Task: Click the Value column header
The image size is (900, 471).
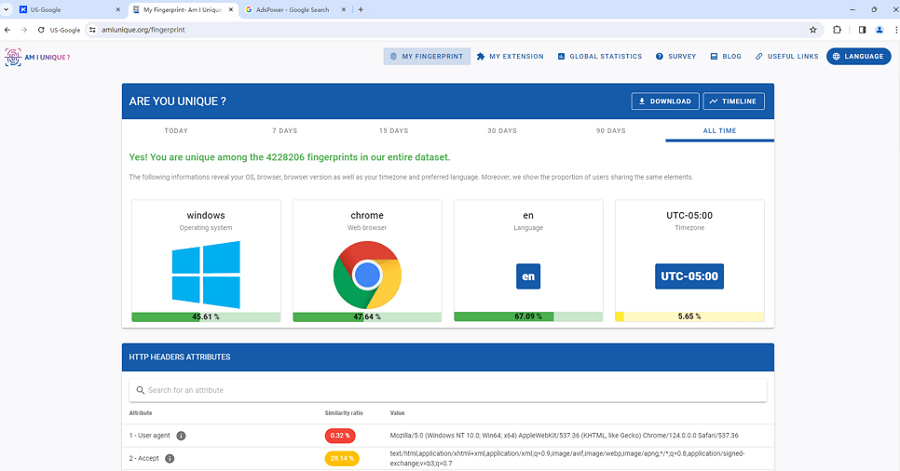Action: (397, 413)
